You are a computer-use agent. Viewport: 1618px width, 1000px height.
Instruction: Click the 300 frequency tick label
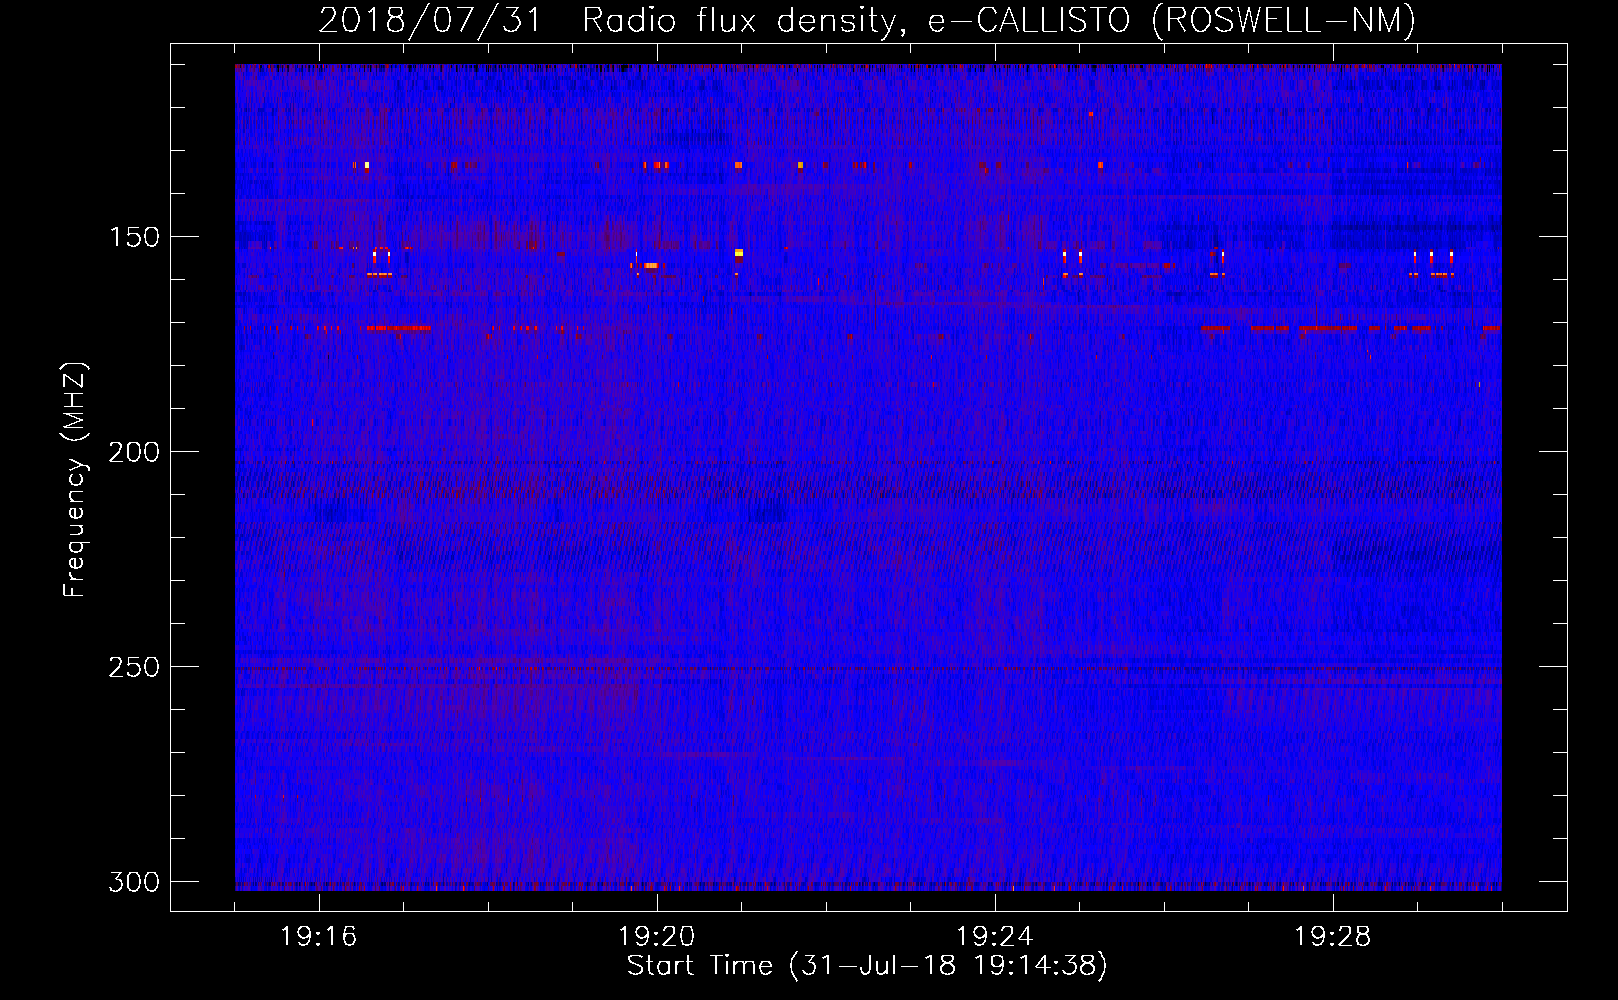134,882
